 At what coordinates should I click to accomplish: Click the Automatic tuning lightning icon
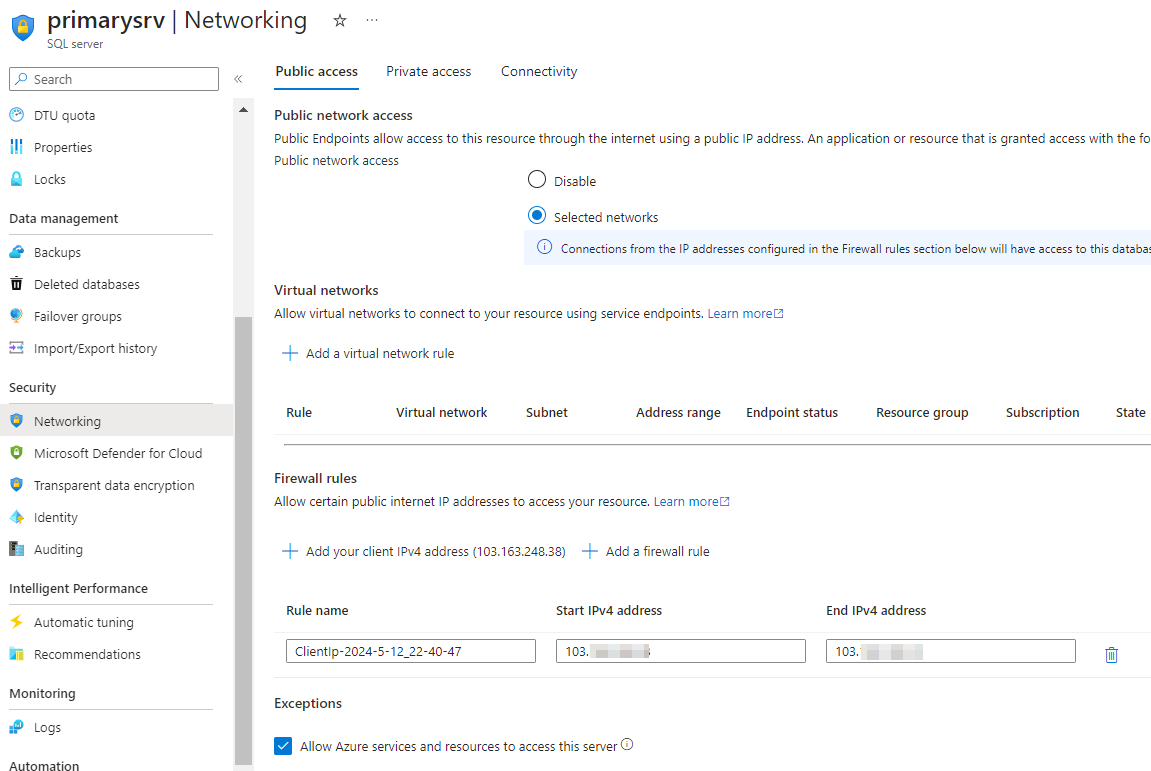click(x=16, y=622)
